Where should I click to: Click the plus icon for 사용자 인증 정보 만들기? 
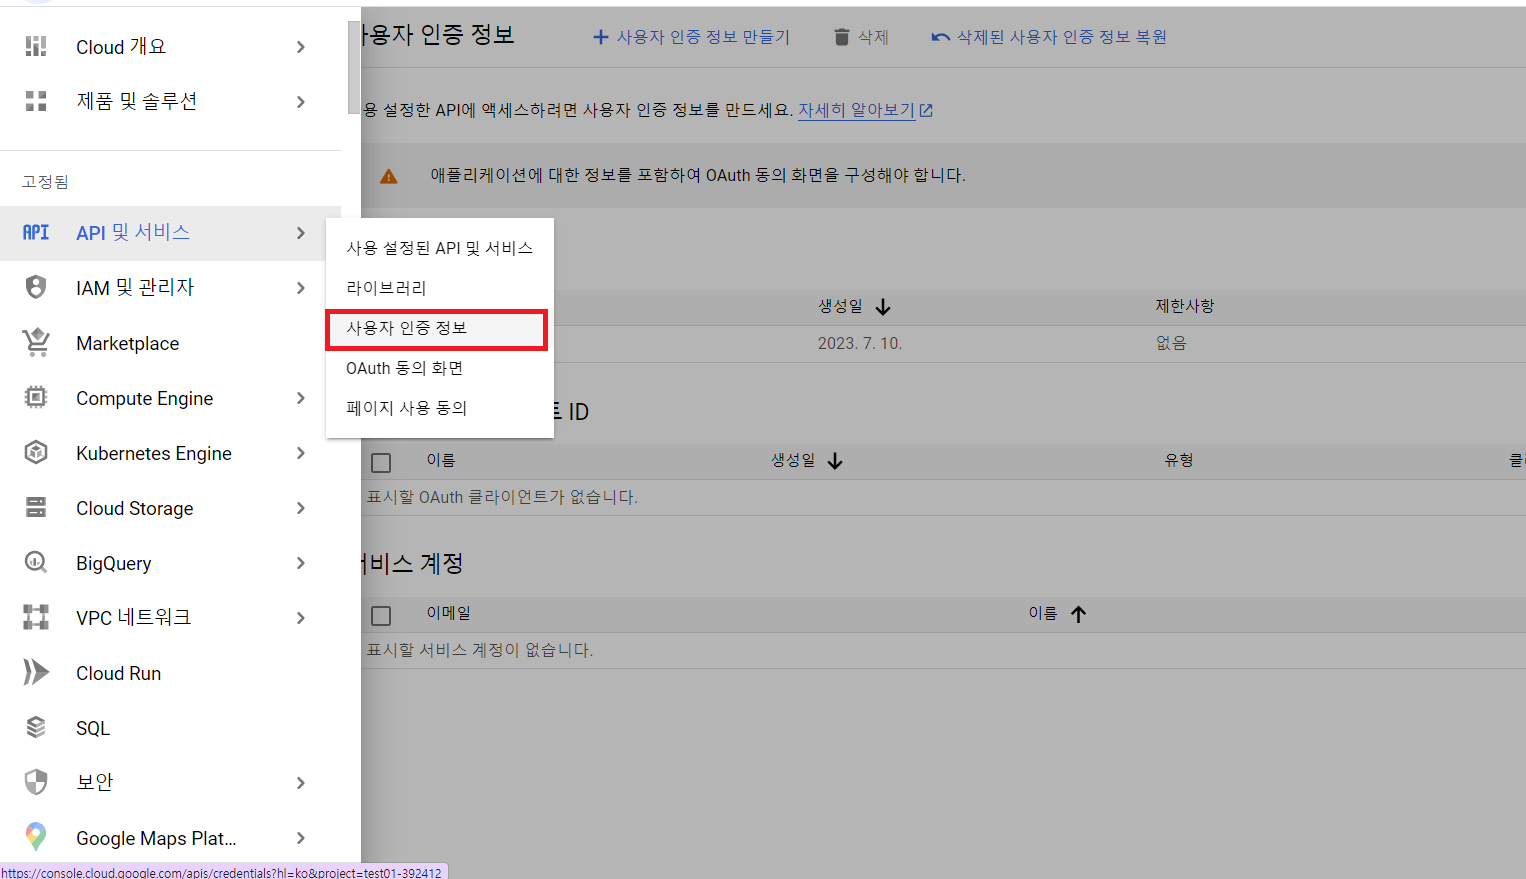pos(601,37)
